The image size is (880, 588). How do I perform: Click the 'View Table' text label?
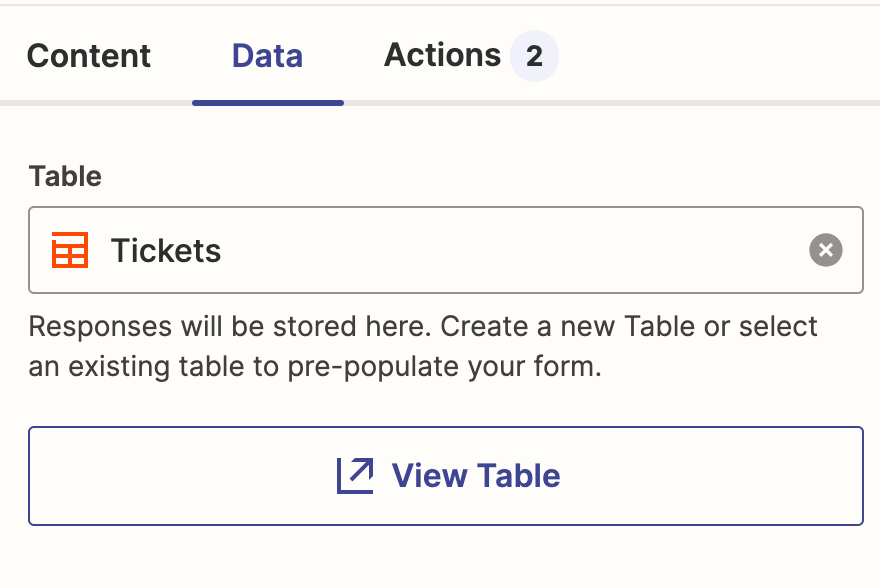click(x=475, y=475)
